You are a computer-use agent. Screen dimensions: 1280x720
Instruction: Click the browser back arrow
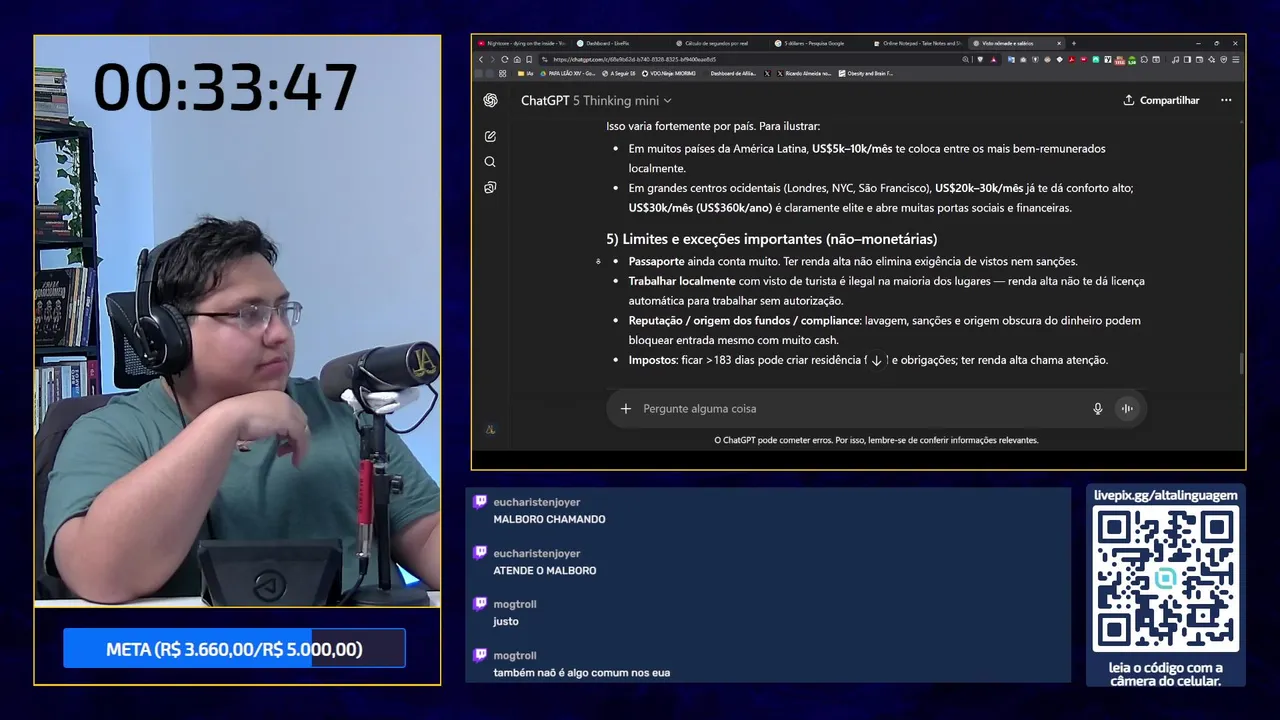[x=481, y=59]
